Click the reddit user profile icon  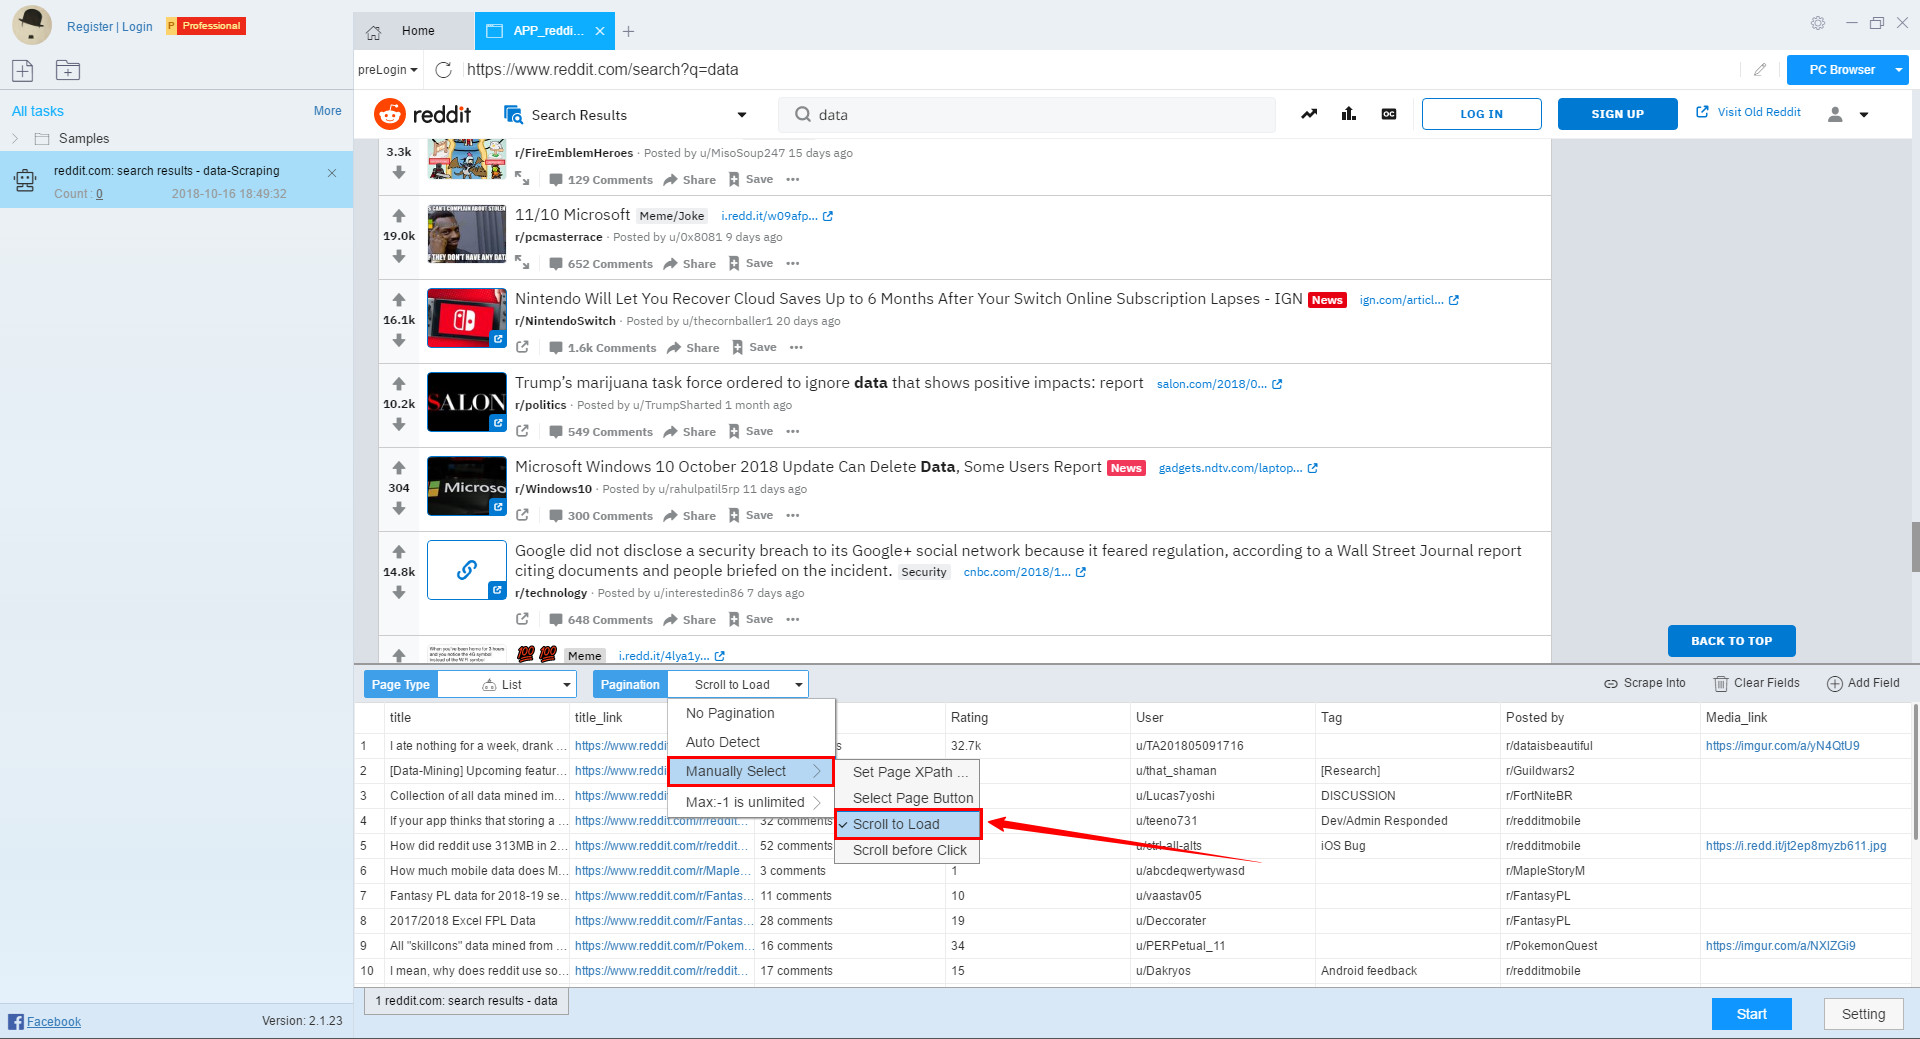tap(1835, 114)
